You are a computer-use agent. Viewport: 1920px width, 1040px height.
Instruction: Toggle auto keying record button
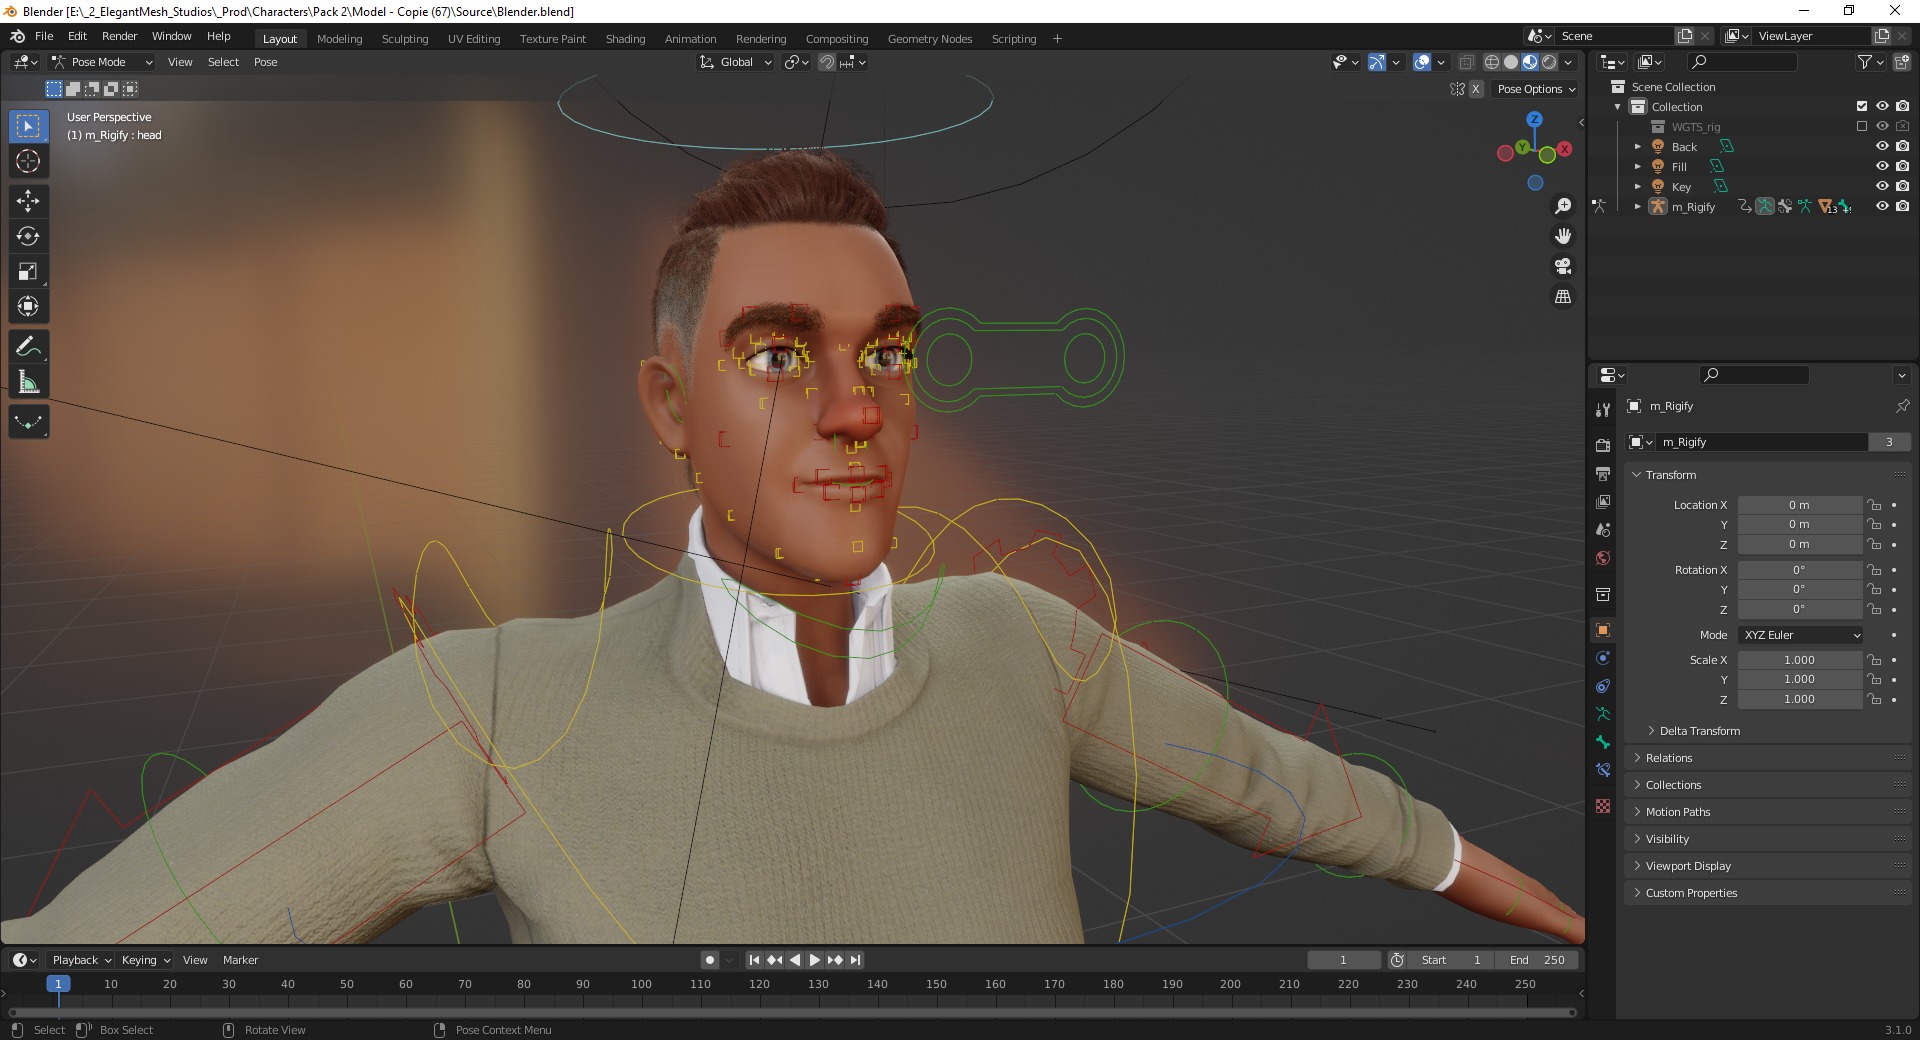click(709, 960)
